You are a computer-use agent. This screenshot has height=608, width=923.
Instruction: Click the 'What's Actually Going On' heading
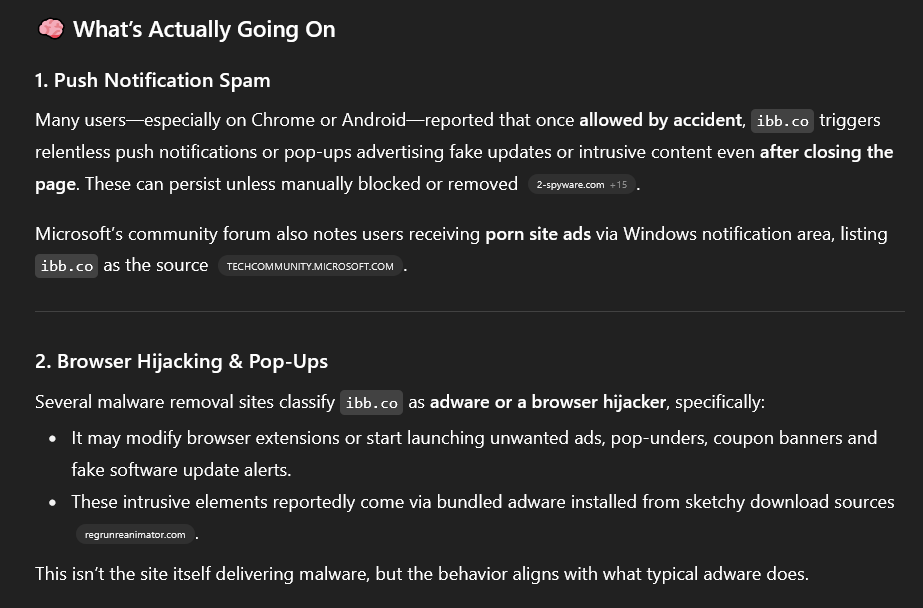[204, 29]
